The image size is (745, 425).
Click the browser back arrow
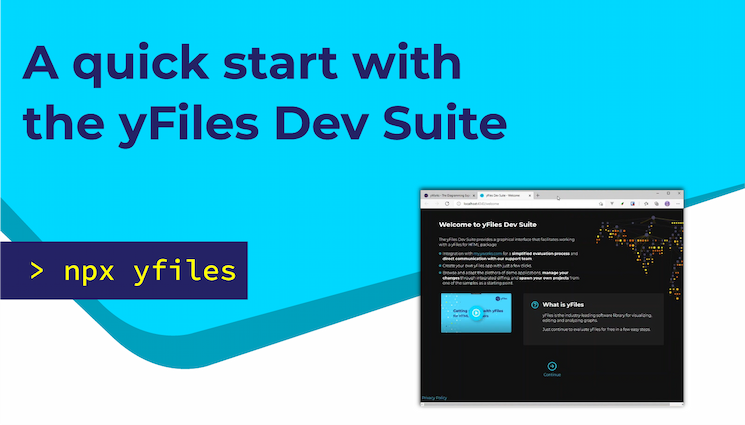(x=427, y=203)
